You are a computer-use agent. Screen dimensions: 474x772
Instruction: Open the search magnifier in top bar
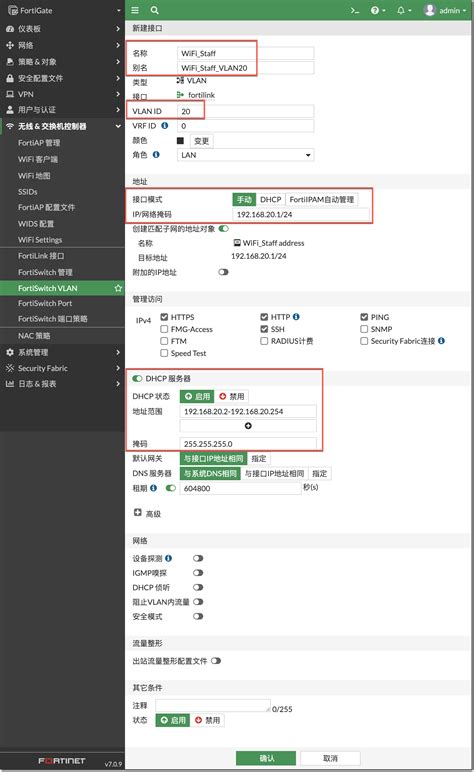155,10
